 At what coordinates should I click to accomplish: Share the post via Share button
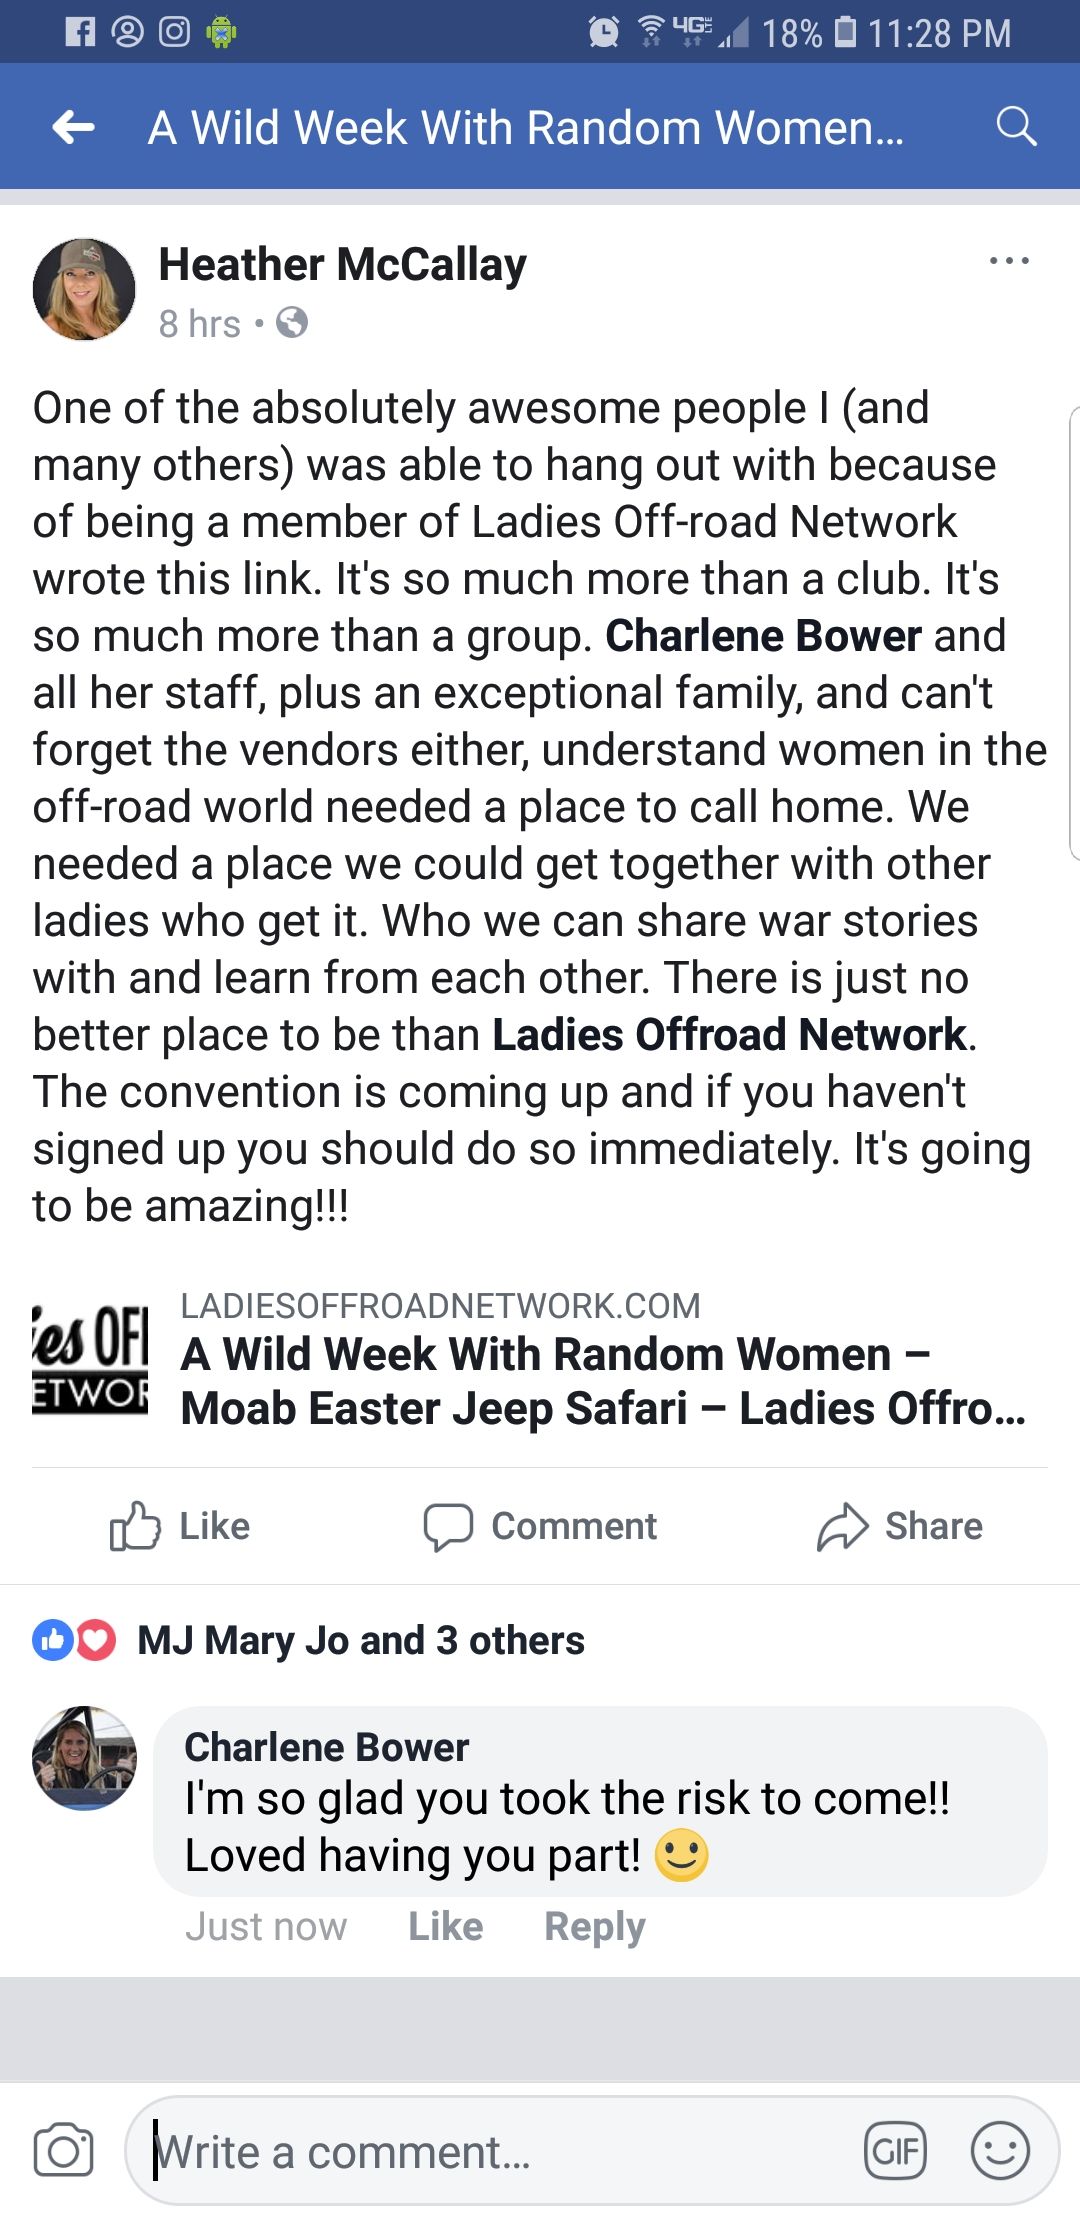[900, 1526]
